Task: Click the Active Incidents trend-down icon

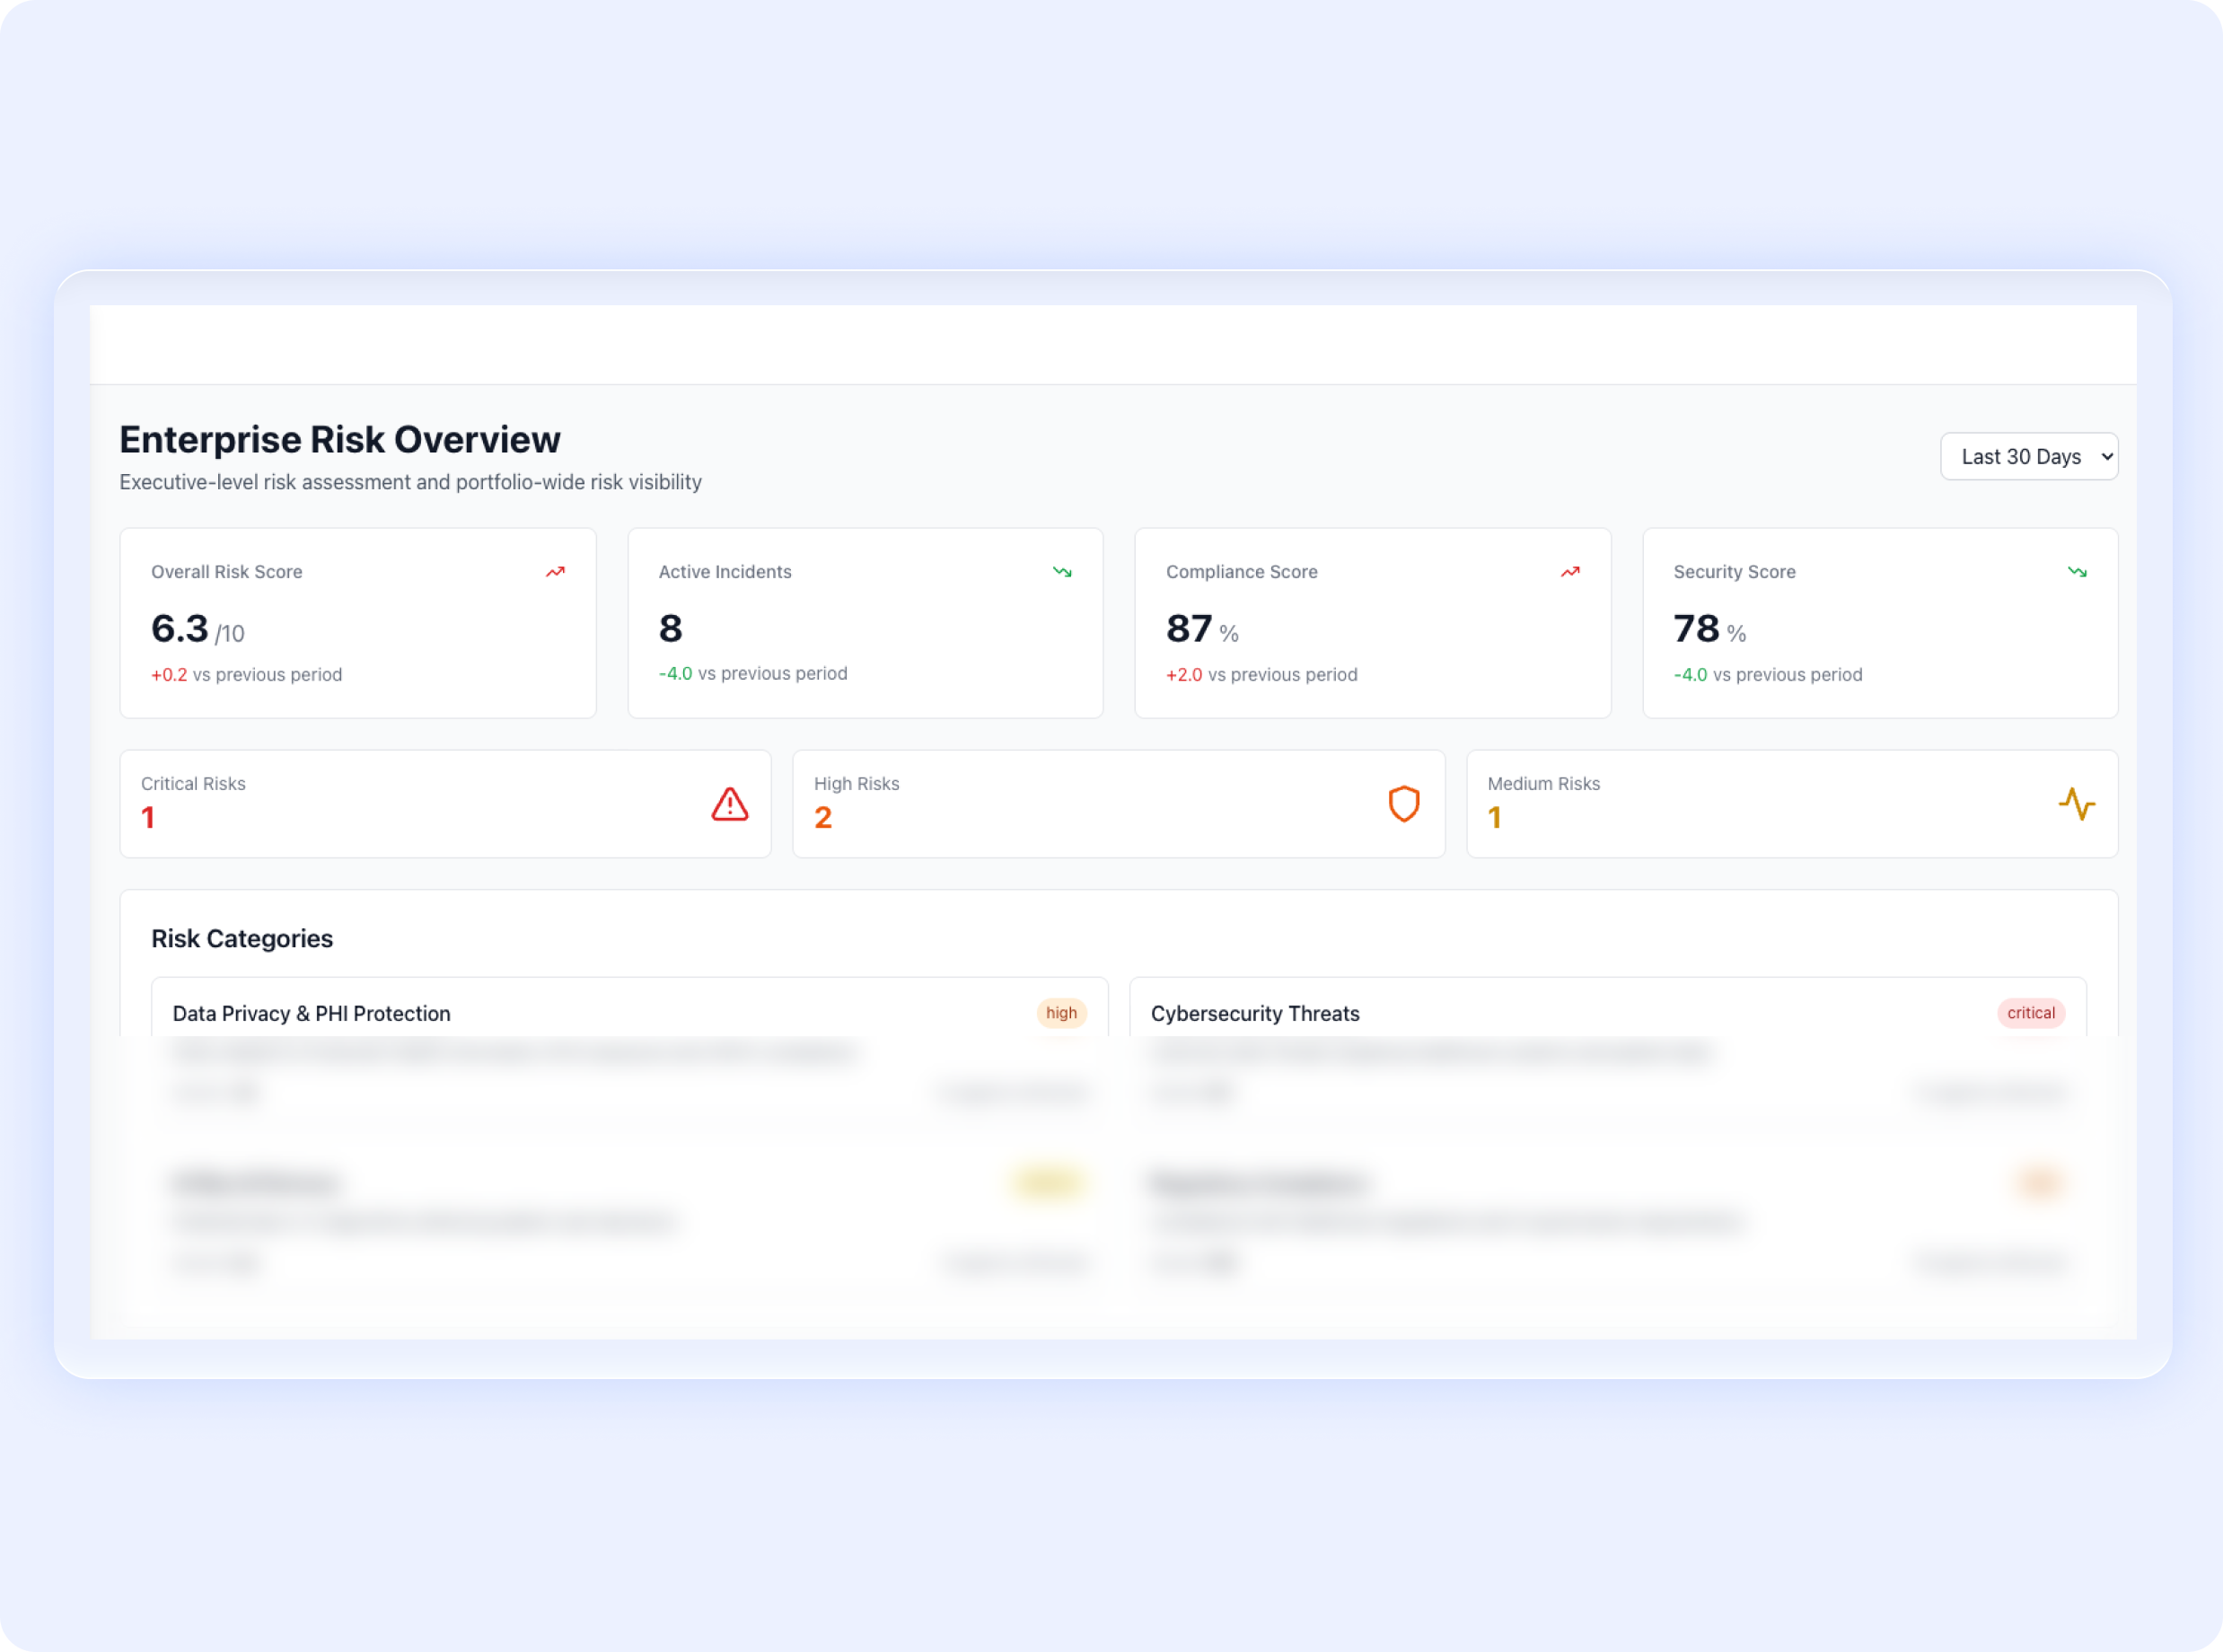Action: (1062, 572)
